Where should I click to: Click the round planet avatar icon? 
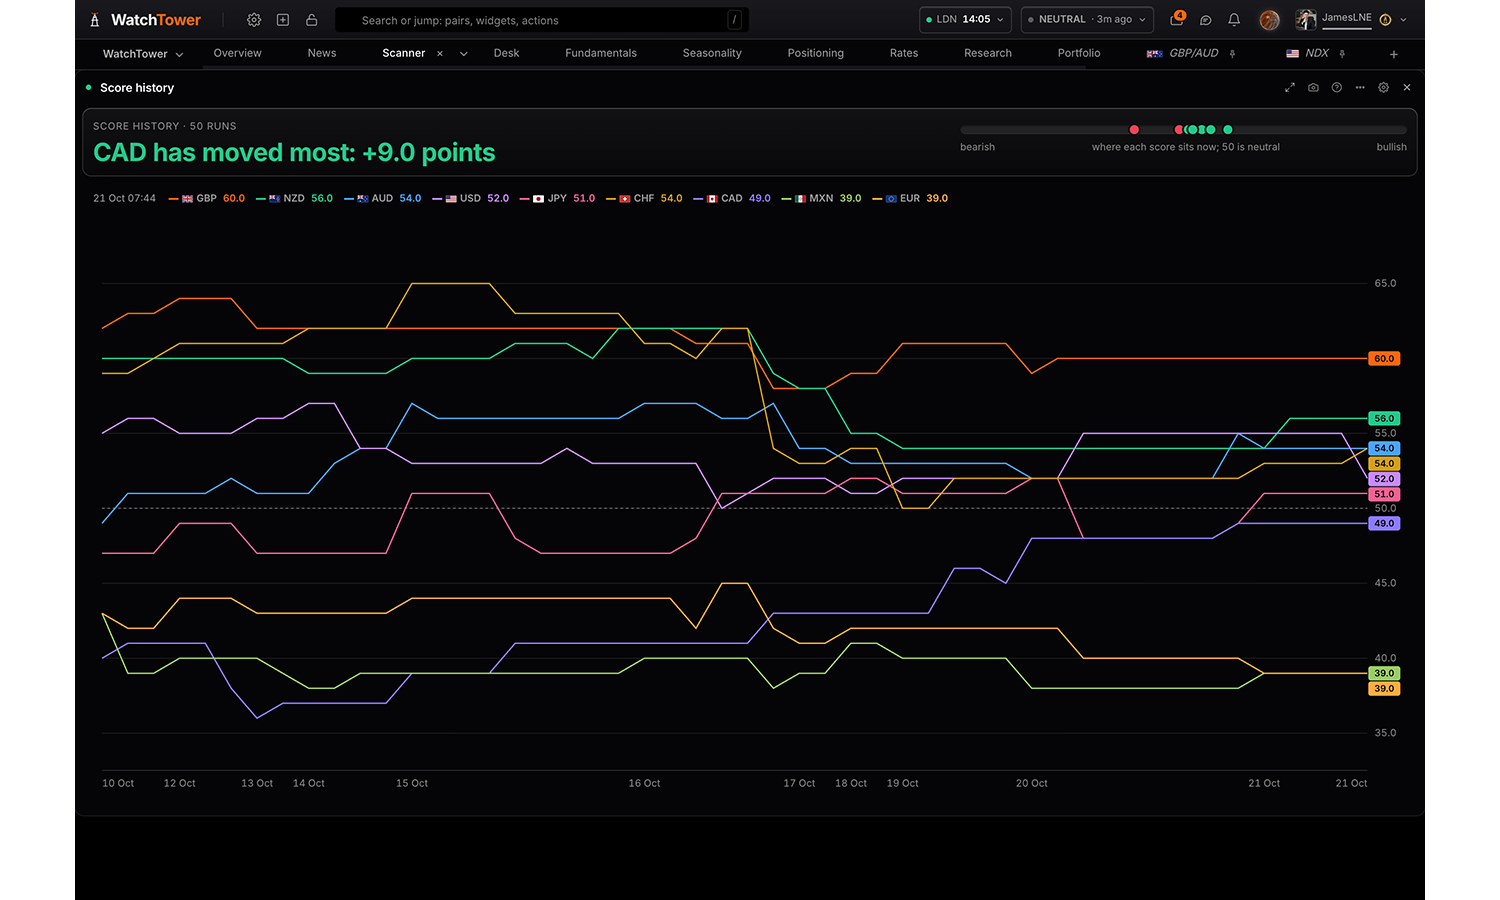coord(1270,20)
